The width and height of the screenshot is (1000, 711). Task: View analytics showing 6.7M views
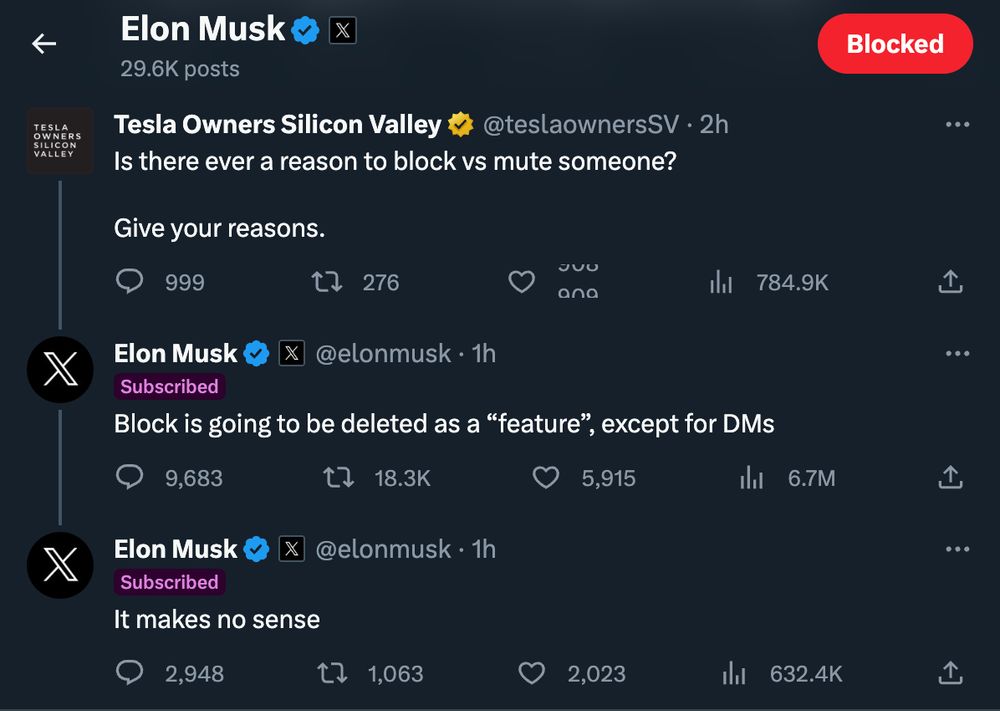pyautogui.click(x=751, y=478)
